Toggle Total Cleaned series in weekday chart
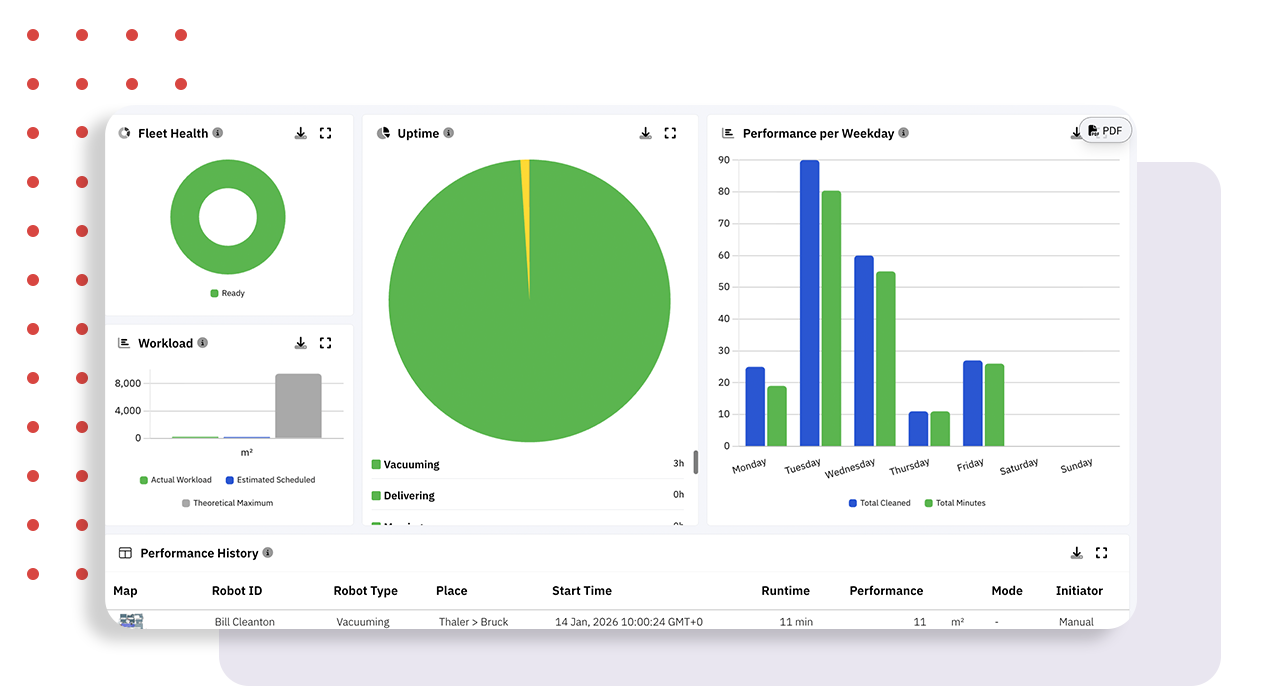The height and width of the screenshot is (700, 1271). click(879, 503)
